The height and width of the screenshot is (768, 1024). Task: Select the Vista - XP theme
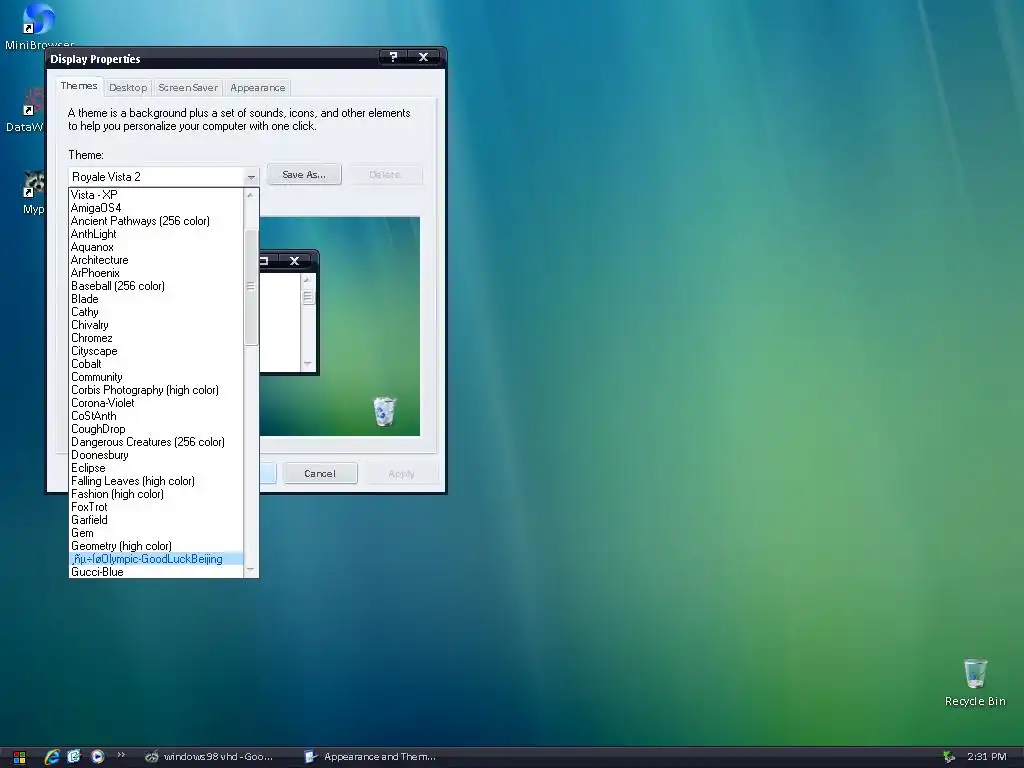156,195
